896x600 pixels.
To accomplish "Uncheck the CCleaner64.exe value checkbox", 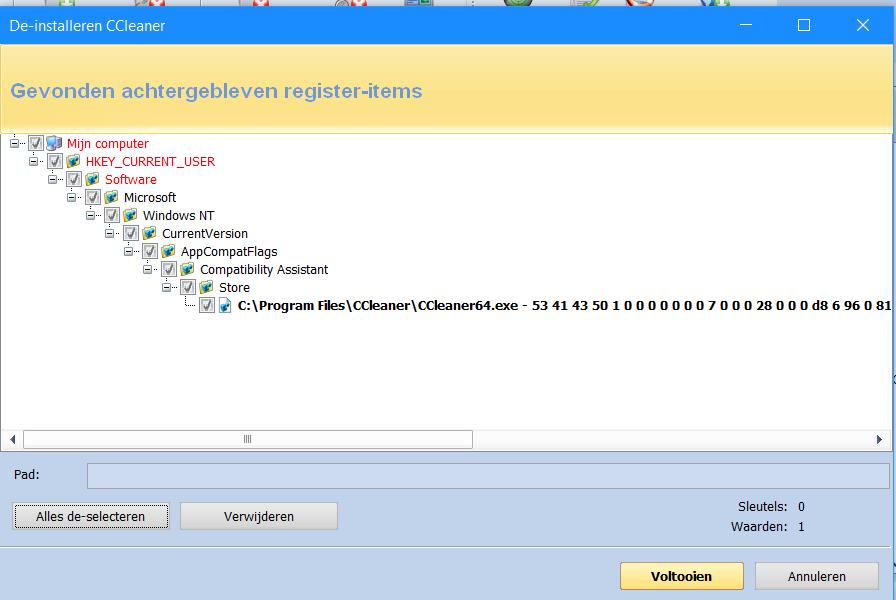I will [206, 305].
